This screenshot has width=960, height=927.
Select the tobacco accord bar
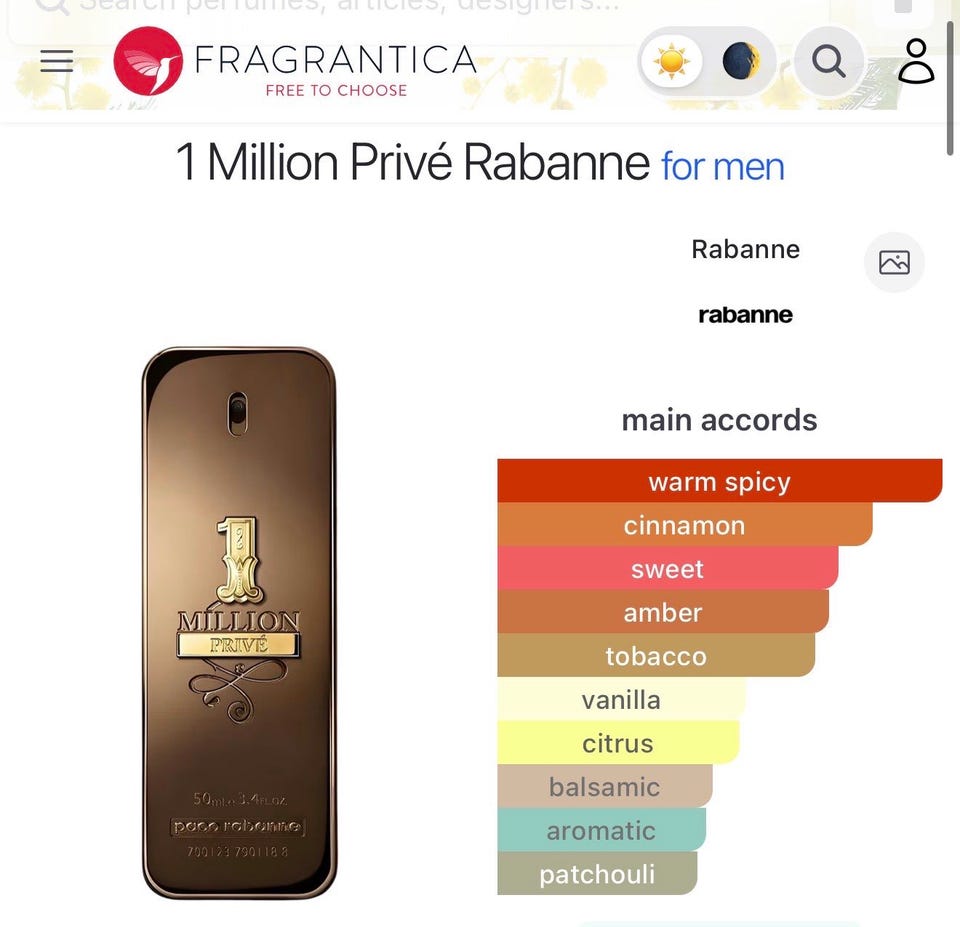click(x=656, y=655)
